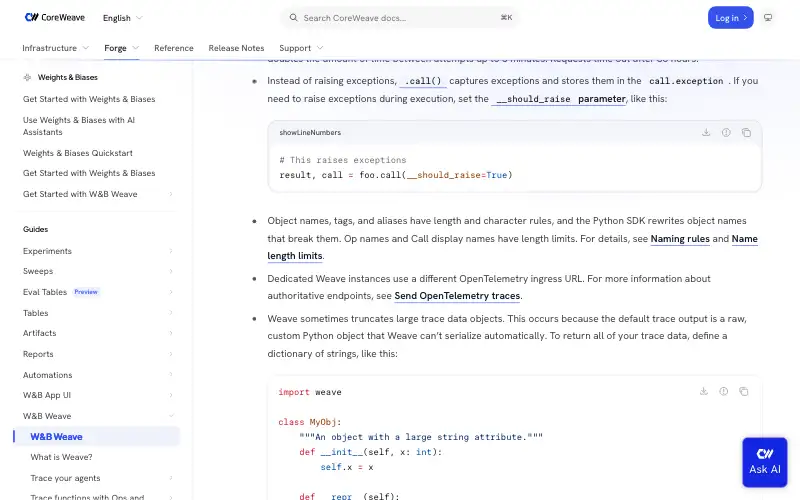Click the '# This raises exceptions' comment
Image resolution: width=800 pixels, height=500 pixels.
coord(342,160)
